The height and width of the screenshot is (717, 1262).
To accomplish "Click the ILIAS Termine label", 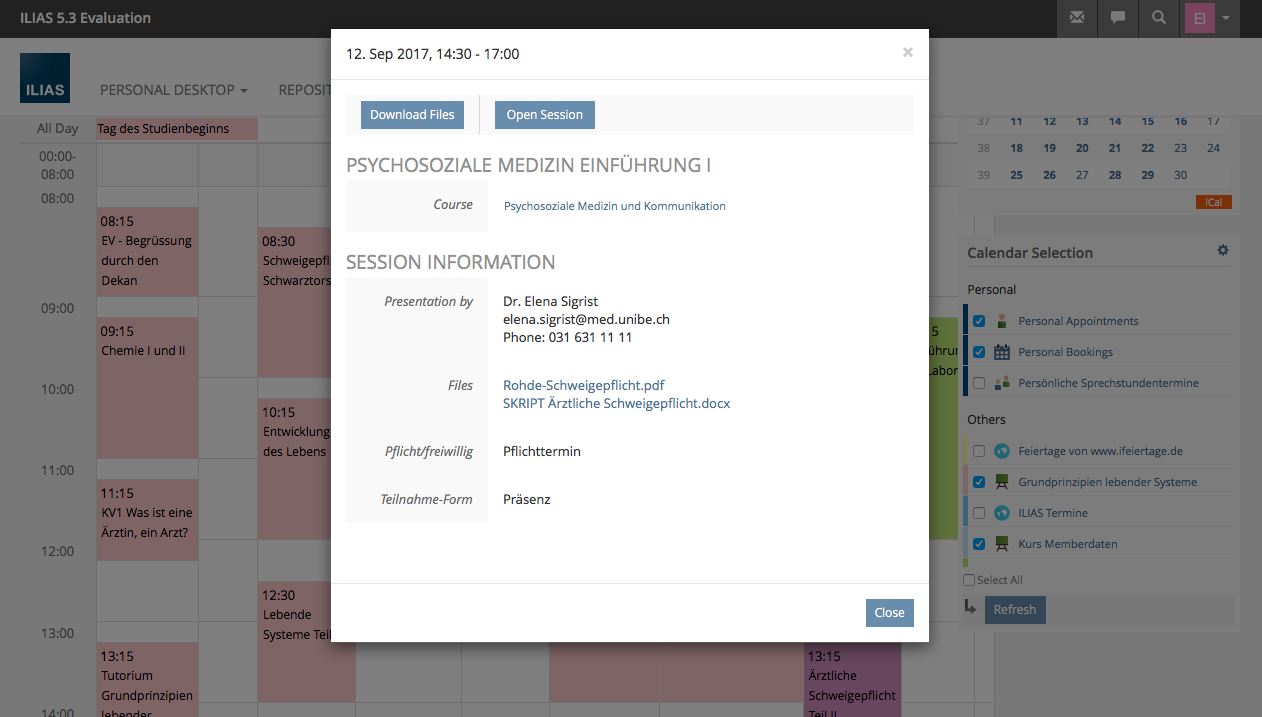I will pyautogui.click(x=1053, y=513).
